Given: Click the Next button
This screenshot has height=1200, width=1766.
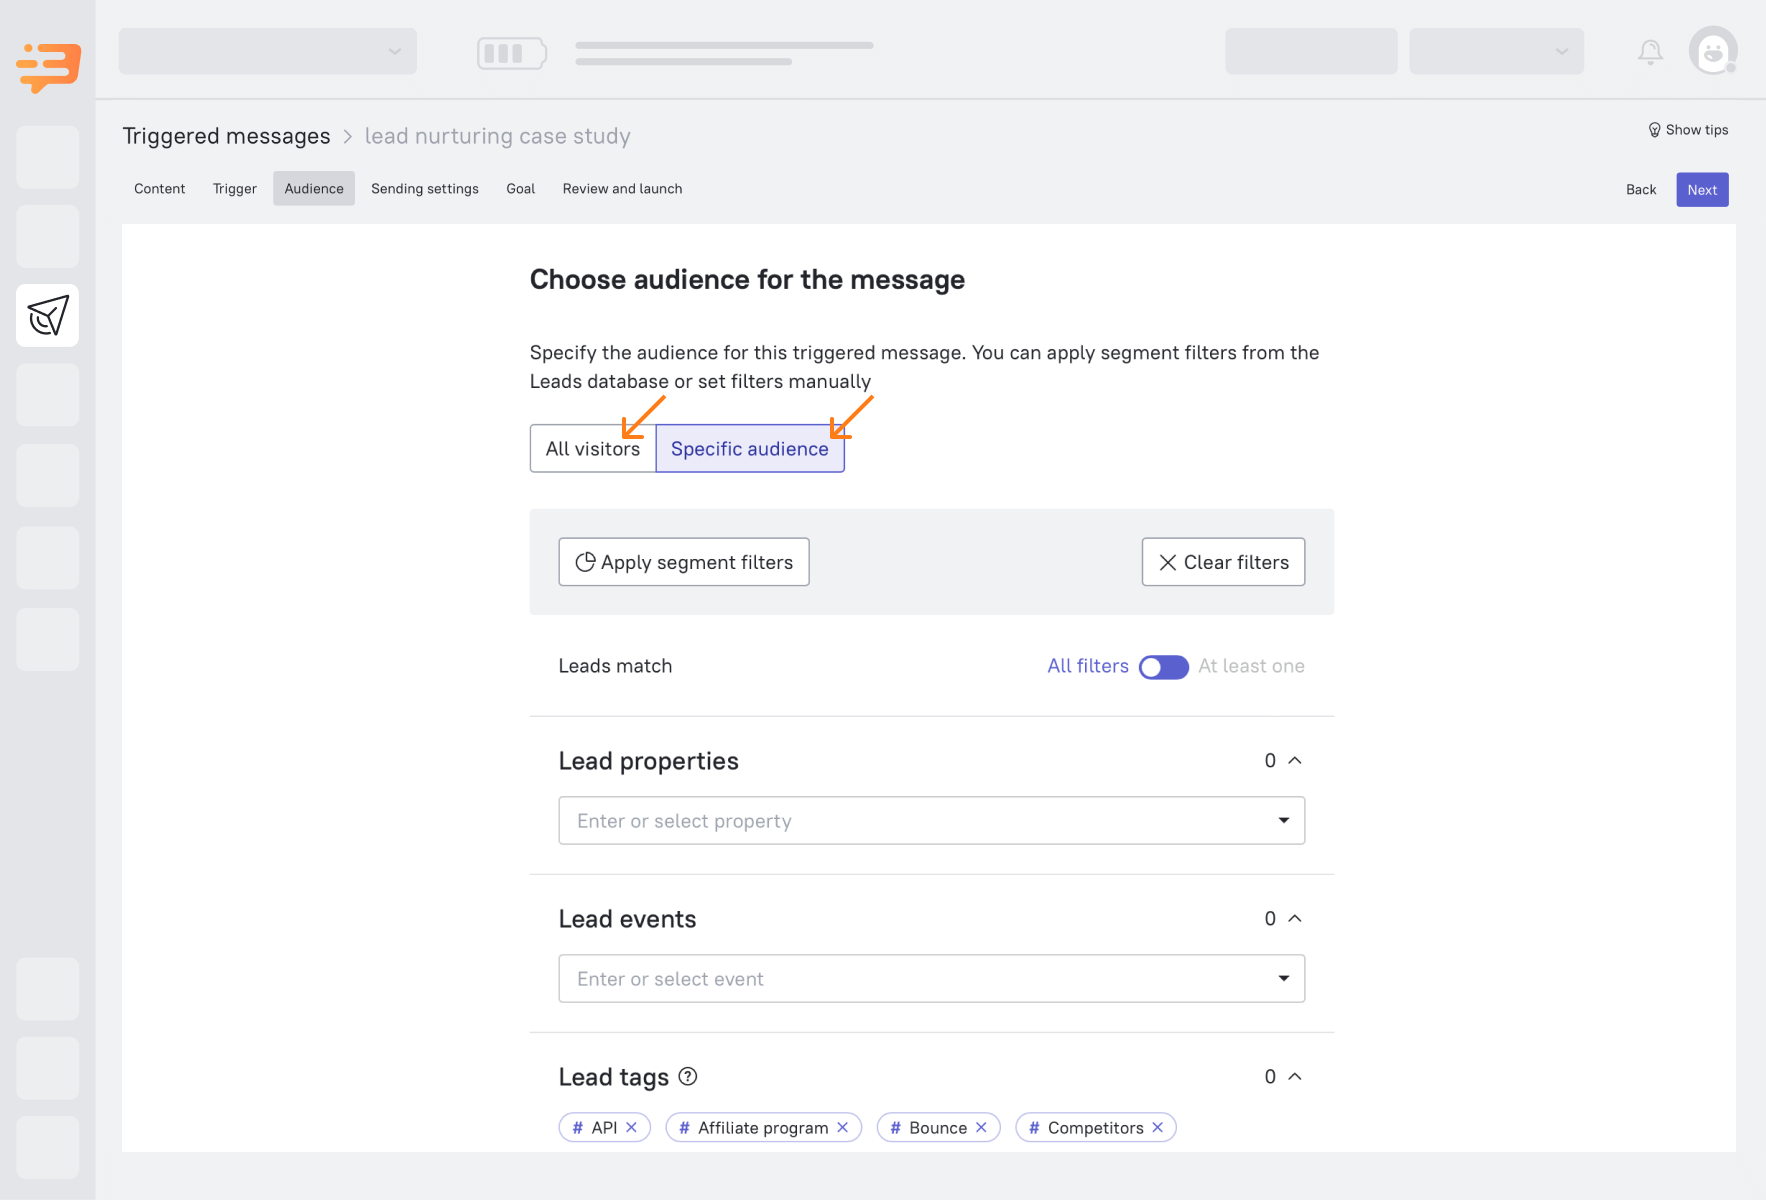Looking at the screenshot, I should coord(1702,189).
